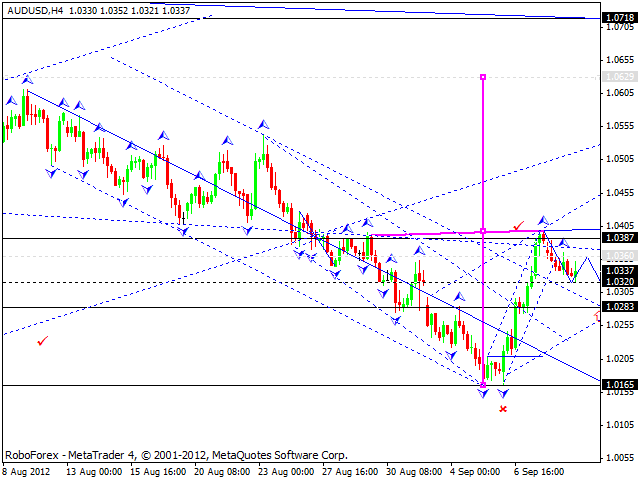Click the AUDUSD,H4 symbol title text
Viewport: 640px width, 480px height.
click(x=35, y=10)
